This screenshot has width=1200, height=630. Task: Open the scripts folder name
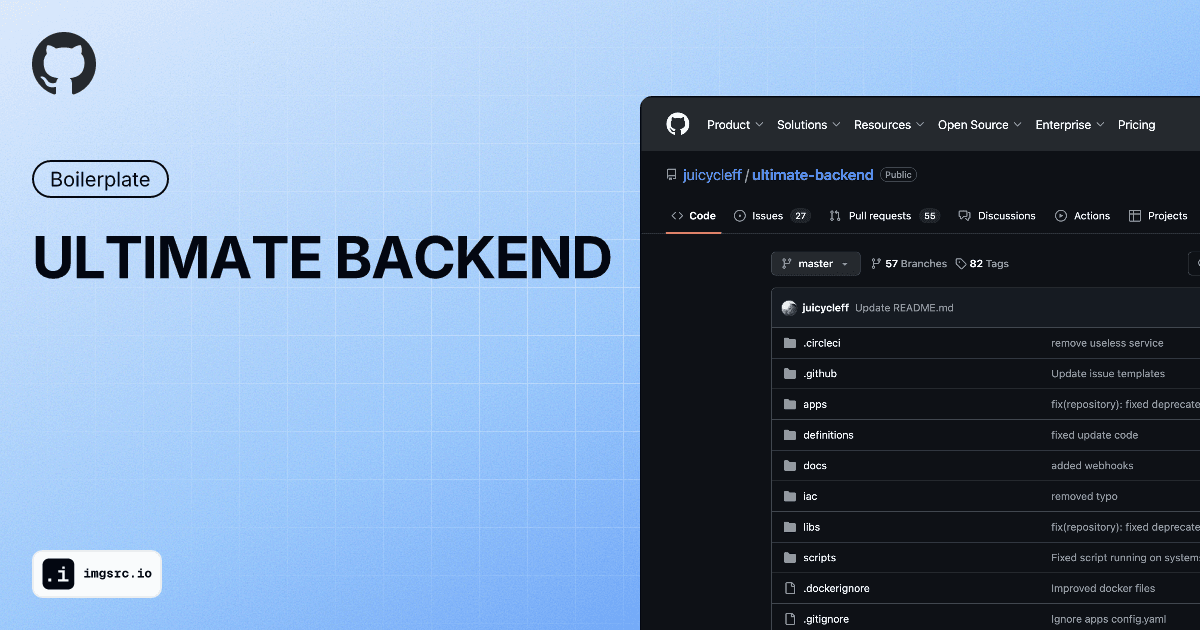click(x=819, y=558)
